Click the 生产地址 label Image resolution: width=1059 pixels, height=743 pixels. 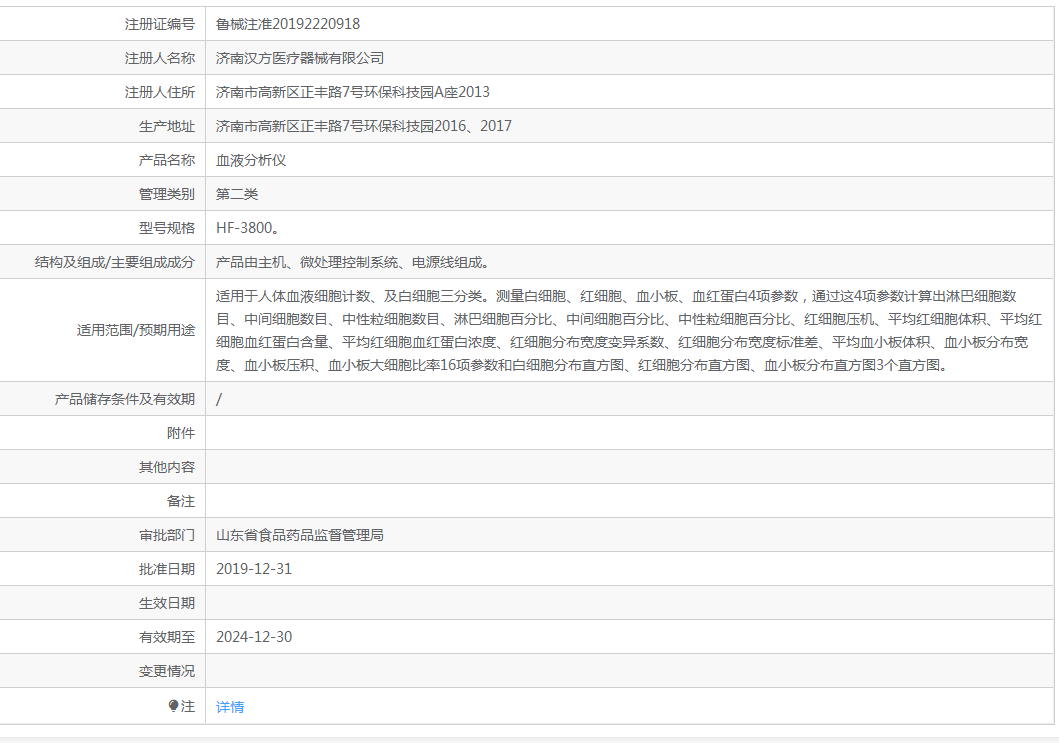click(x=167, y=126)
